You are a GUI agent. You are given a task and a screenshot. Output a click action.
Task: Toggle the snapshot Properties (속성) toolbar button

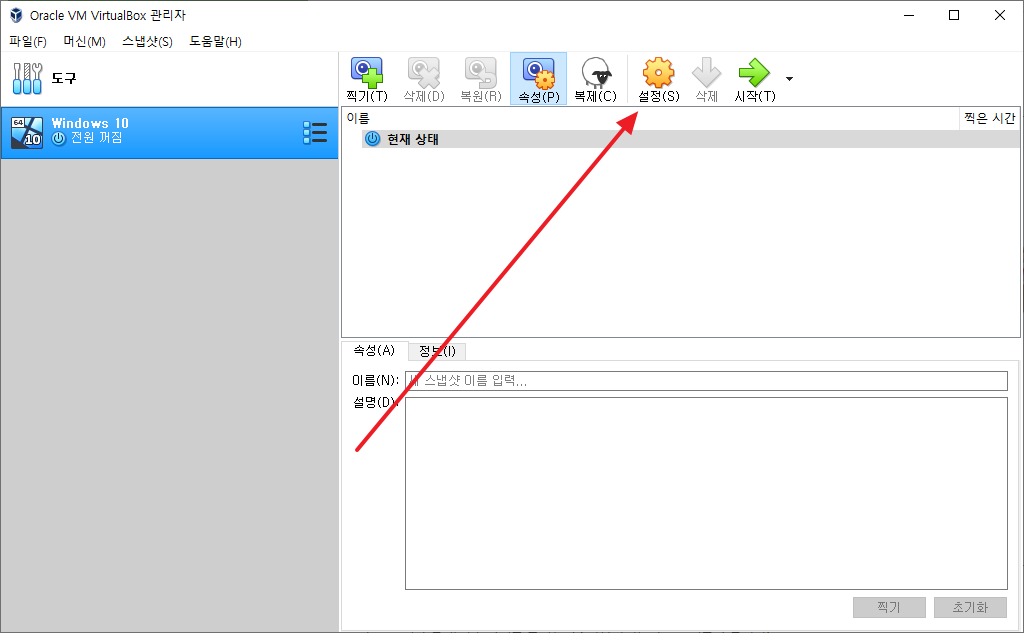[538, 78]
